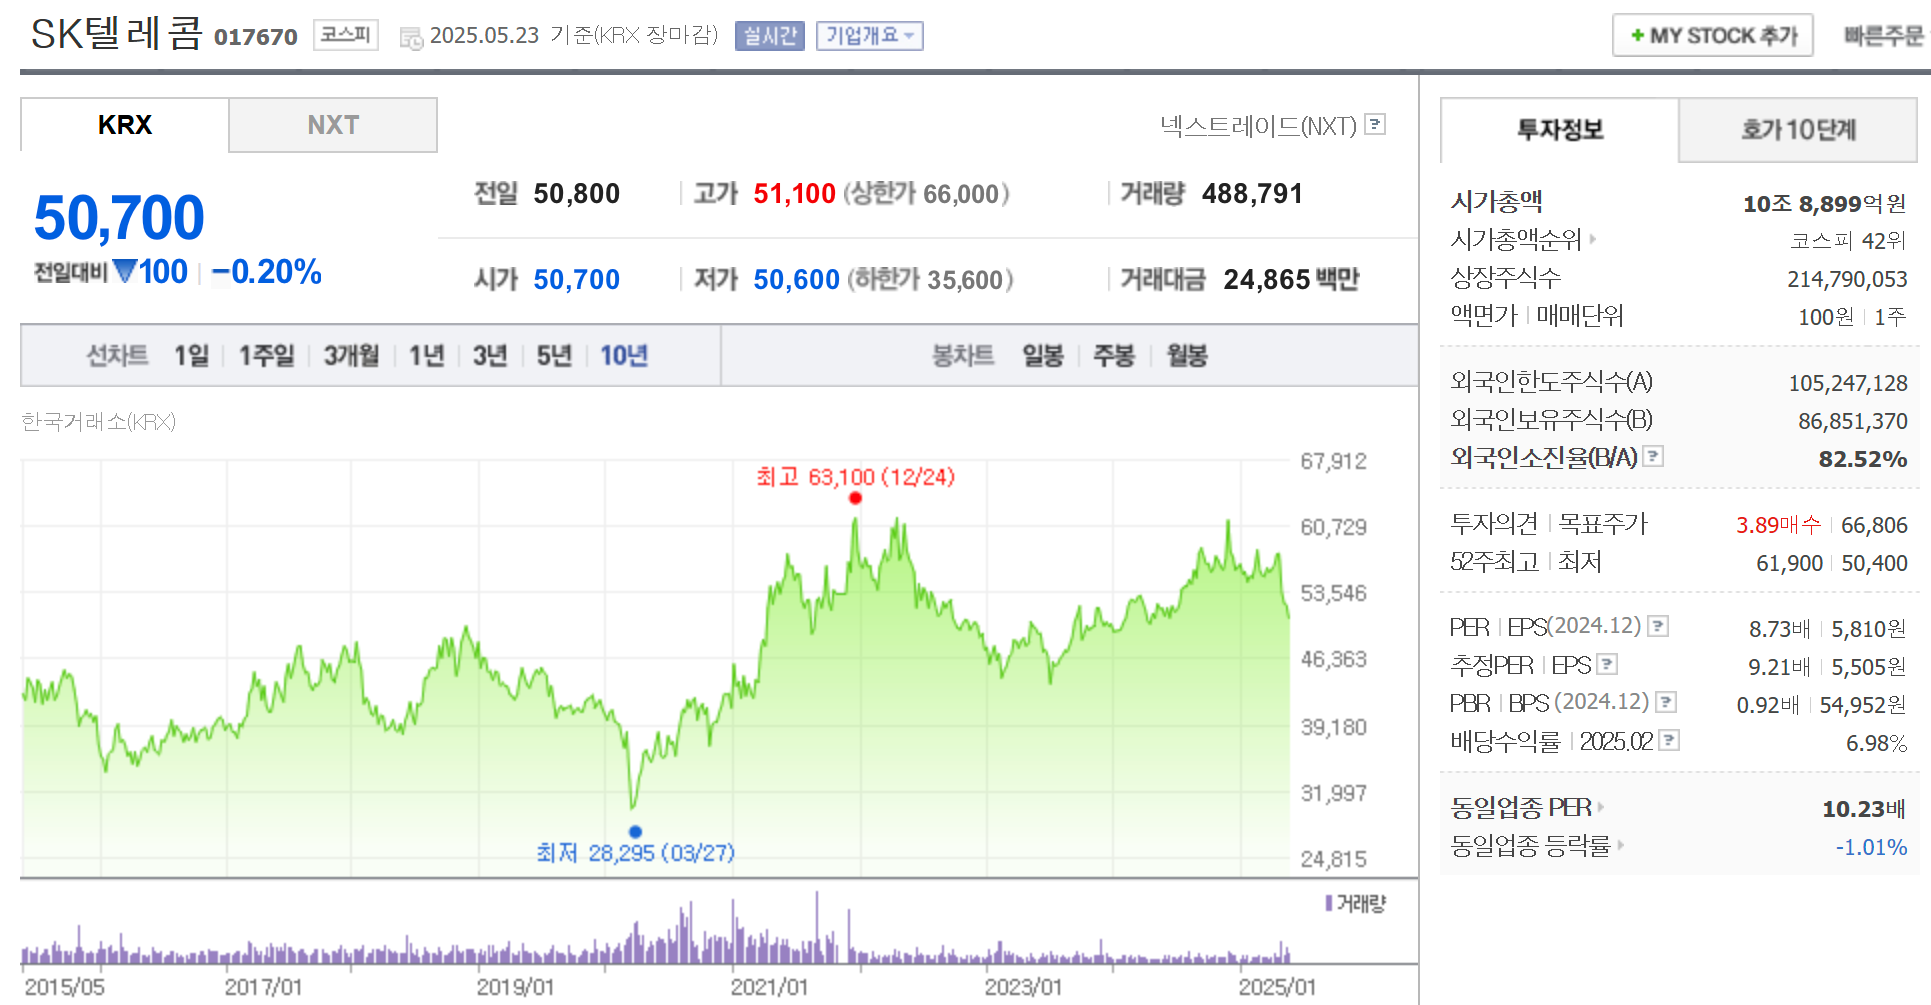The height and width of the screenshot is (1005, 1931).
Task: Open help icon next to 배당수익률 2025.02
Action: click(x=1669, y=740)
